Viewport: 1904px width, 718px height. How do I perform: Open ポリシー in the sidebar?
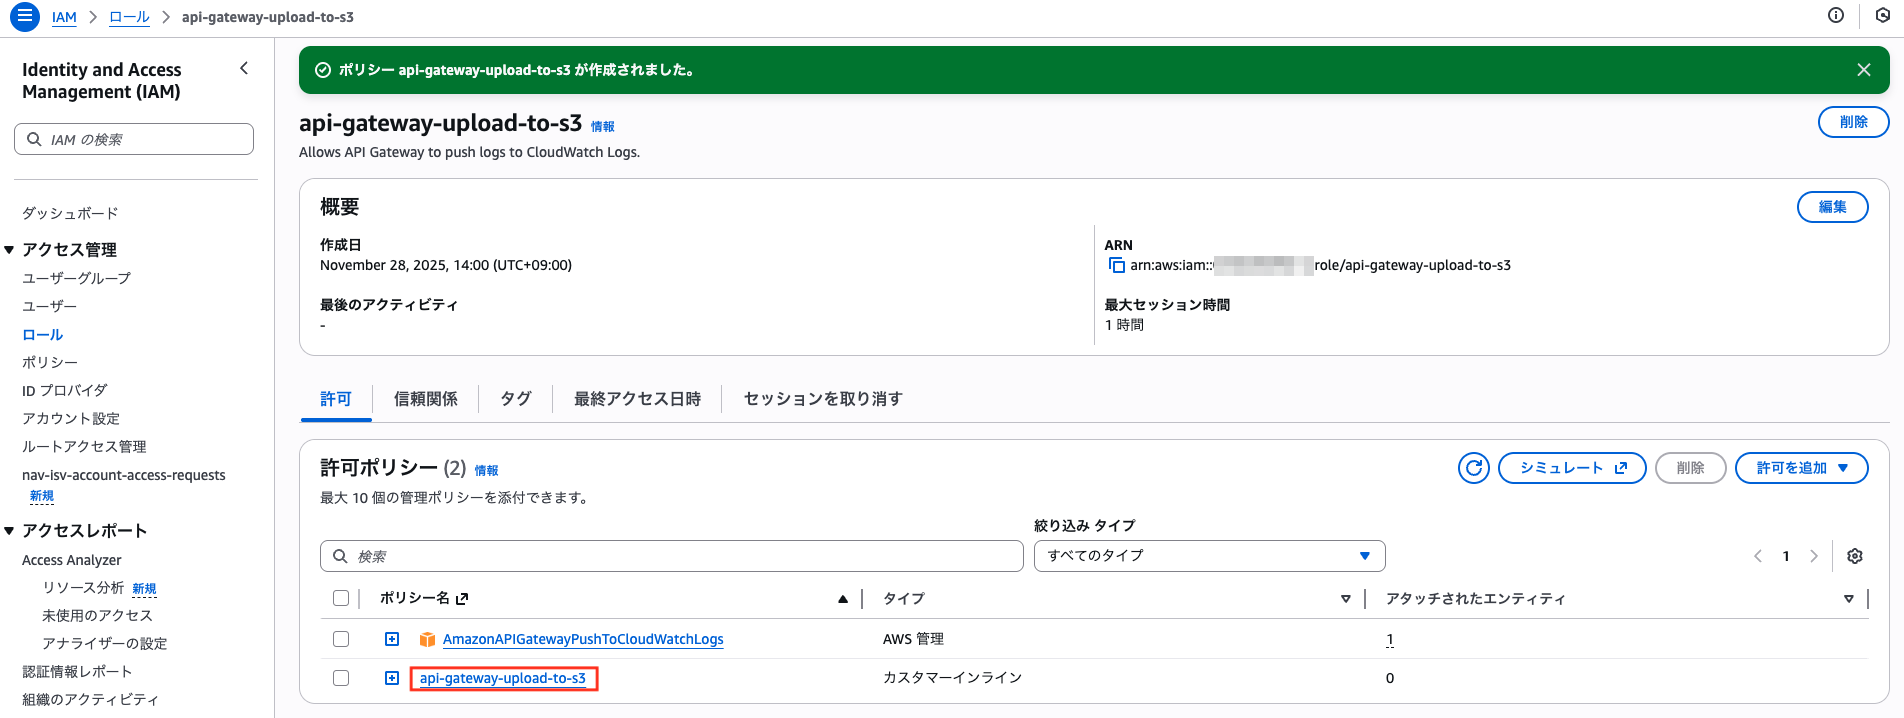[x=50, y=362]
